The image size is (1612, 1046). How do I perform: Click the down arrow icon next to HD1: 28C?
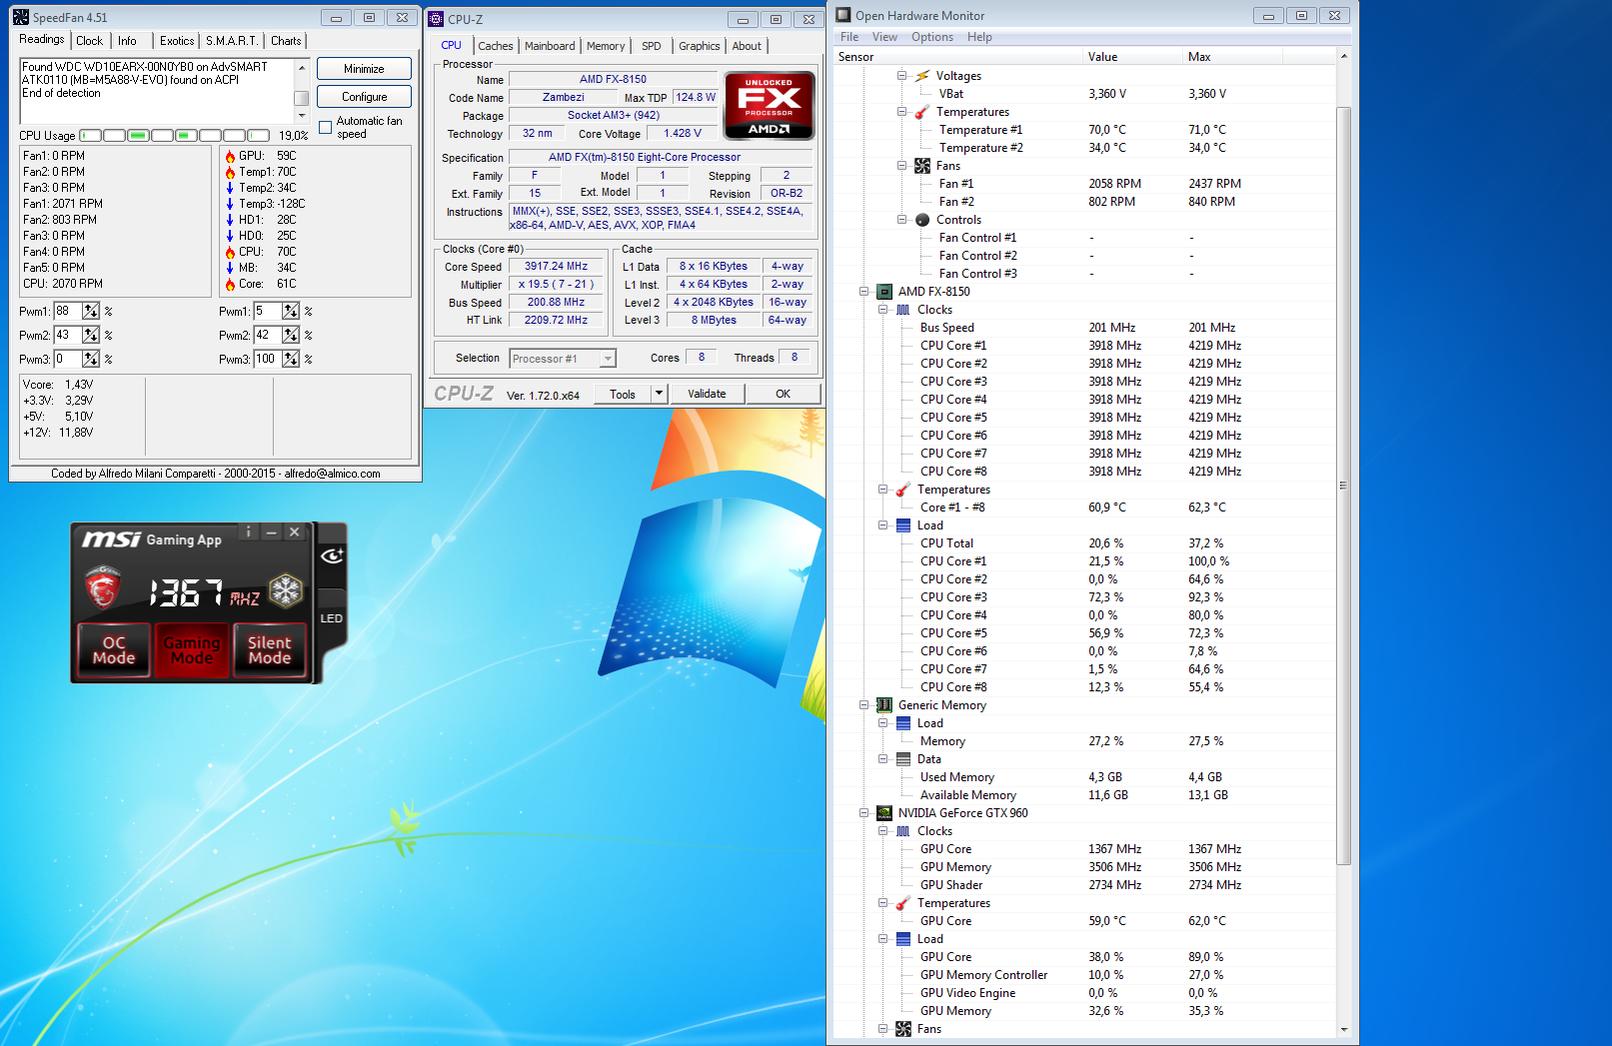(x=230, y=220)
